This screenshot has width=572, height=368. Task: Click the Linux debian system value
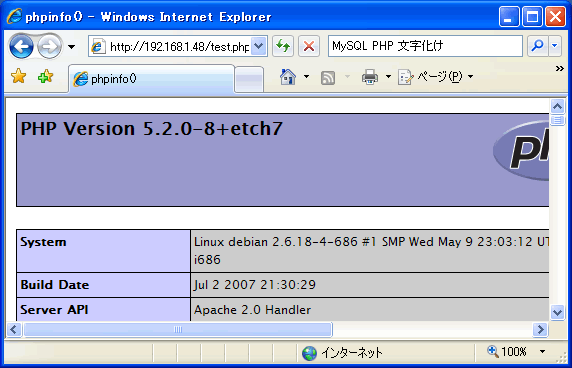[x=371, y=251]
